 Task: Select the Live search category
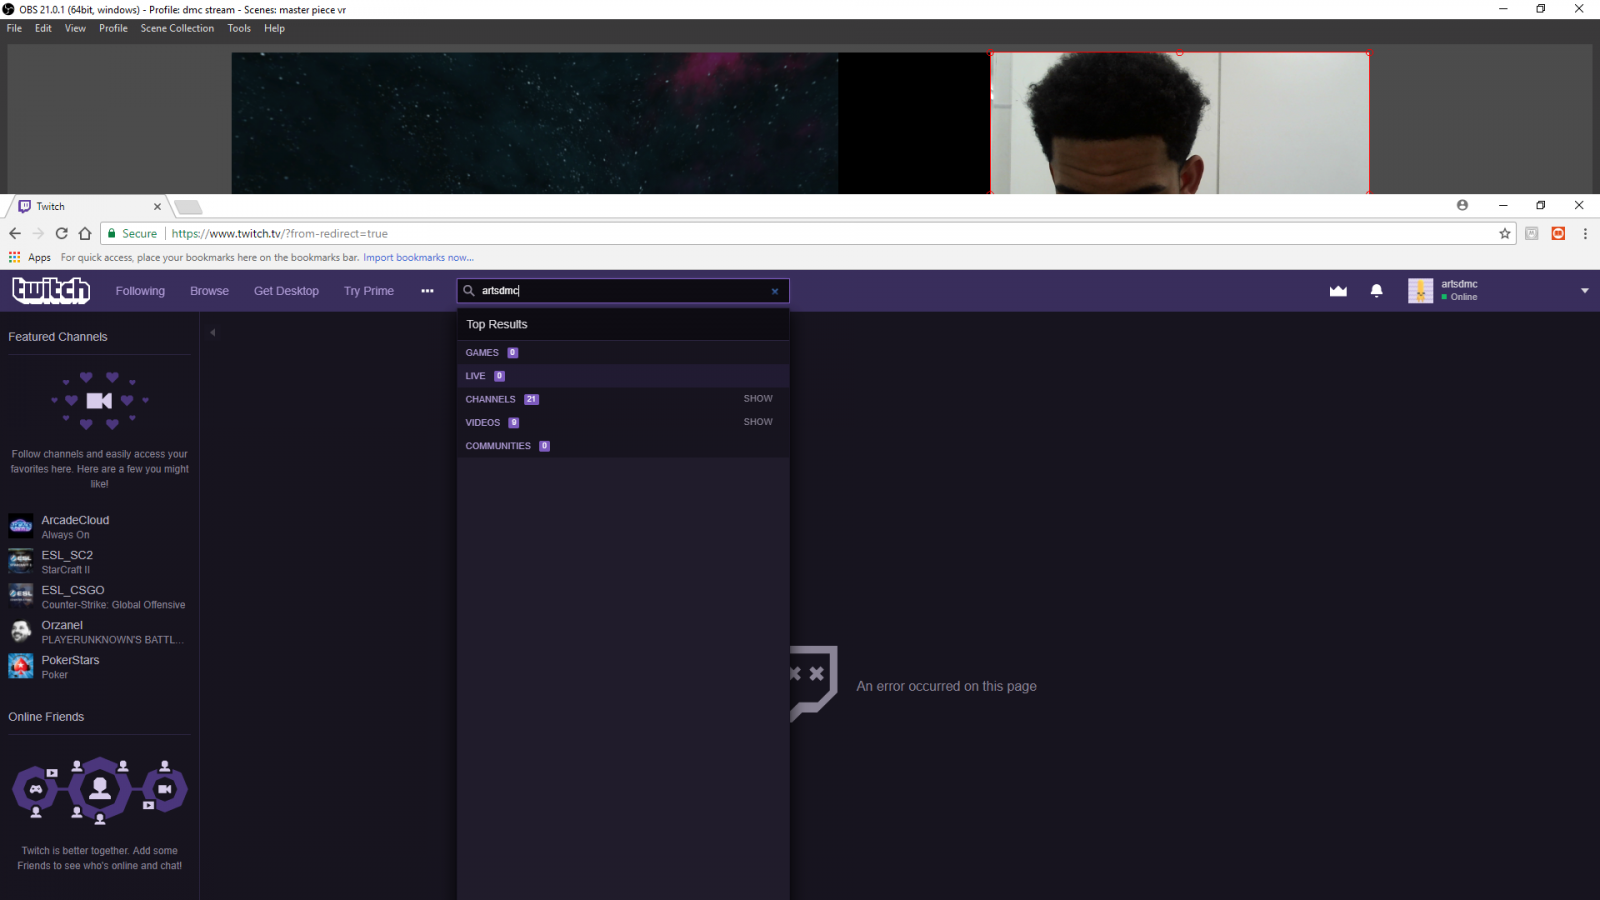click(622, 376)
